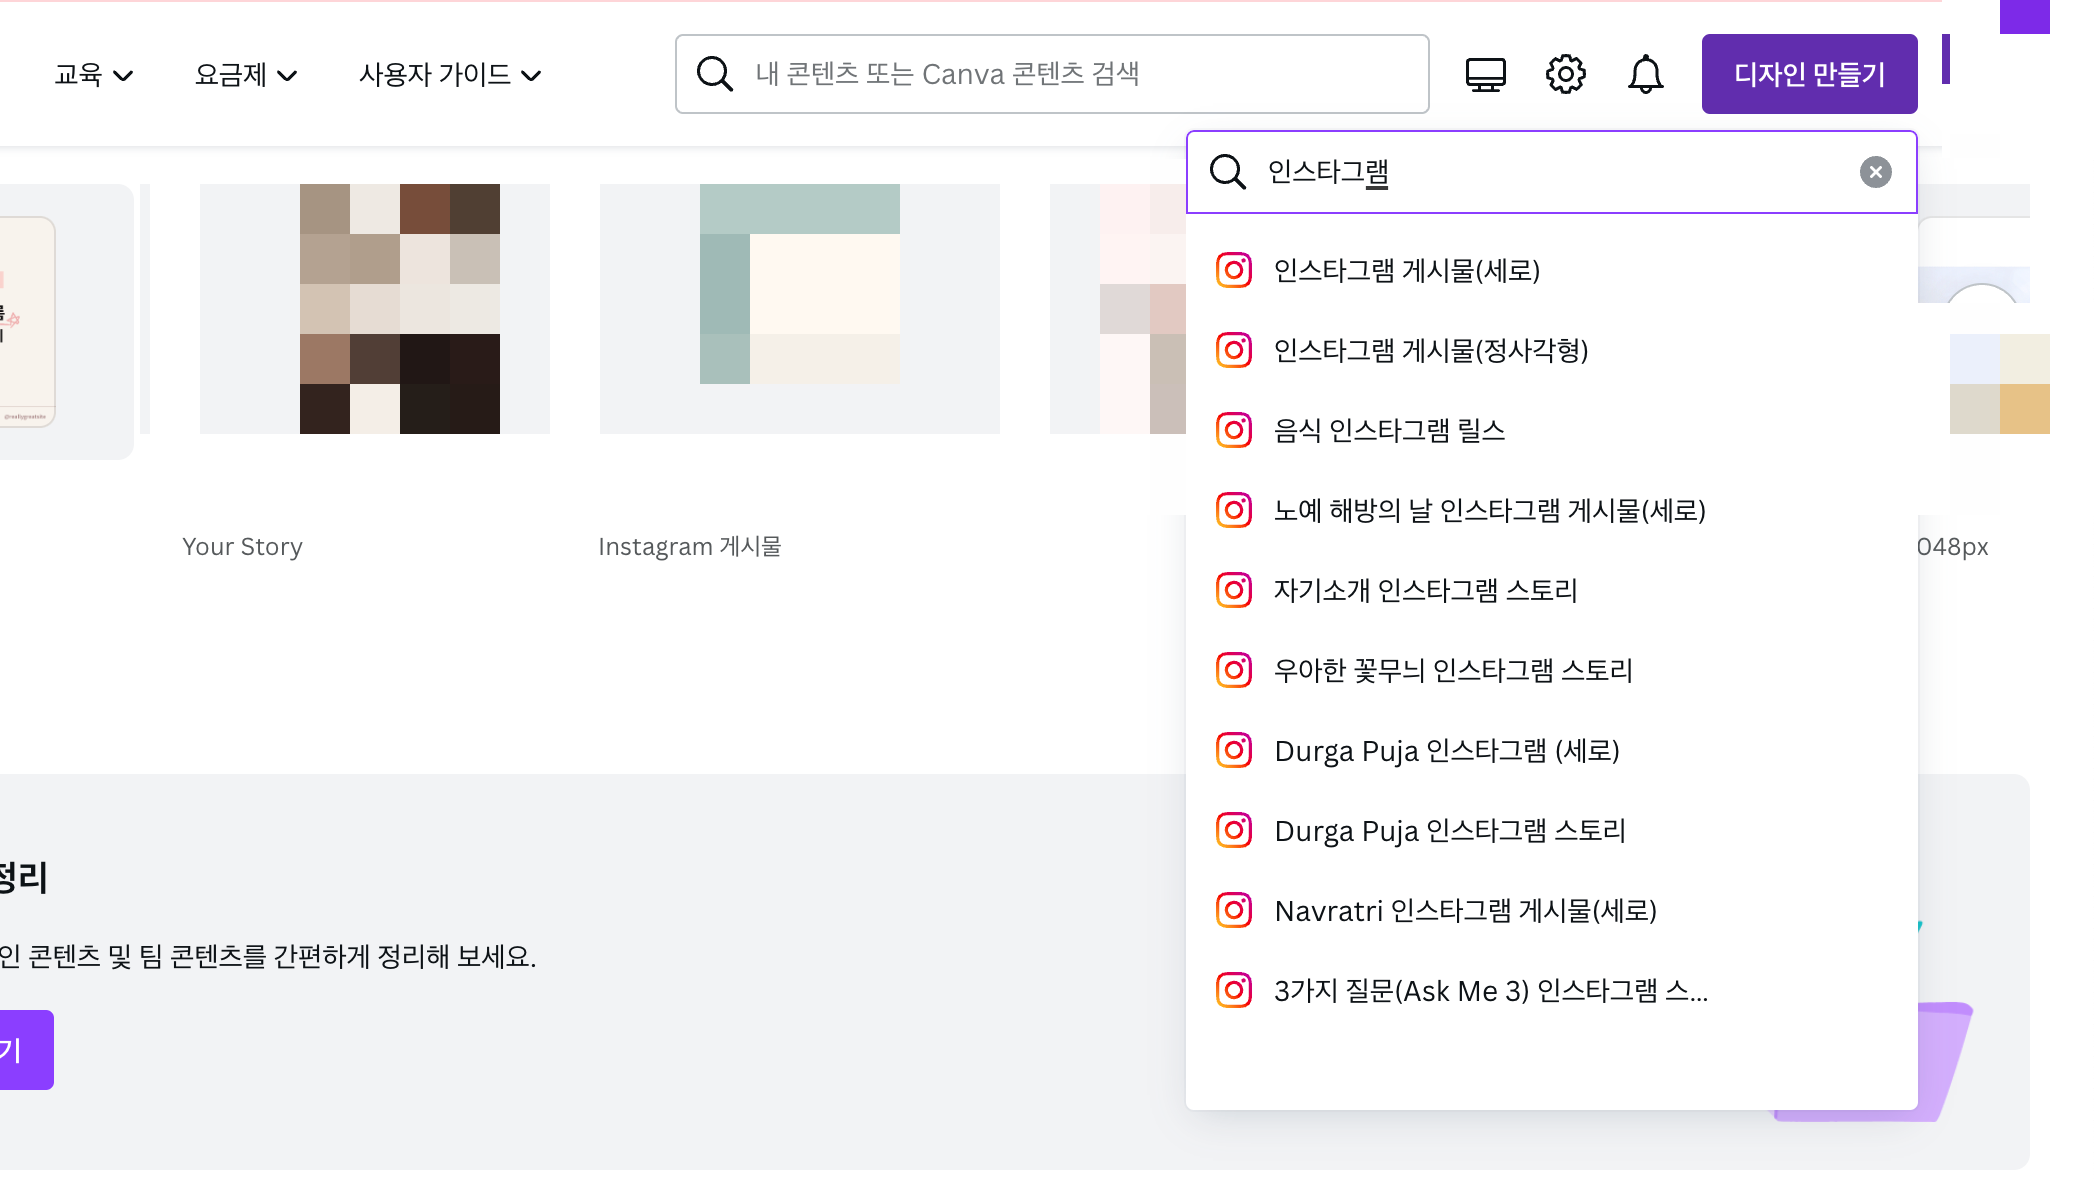This screenshot has width=2094, height=1184.
Task: Open the desktop app monitor icon
Action: (1485, 74)
